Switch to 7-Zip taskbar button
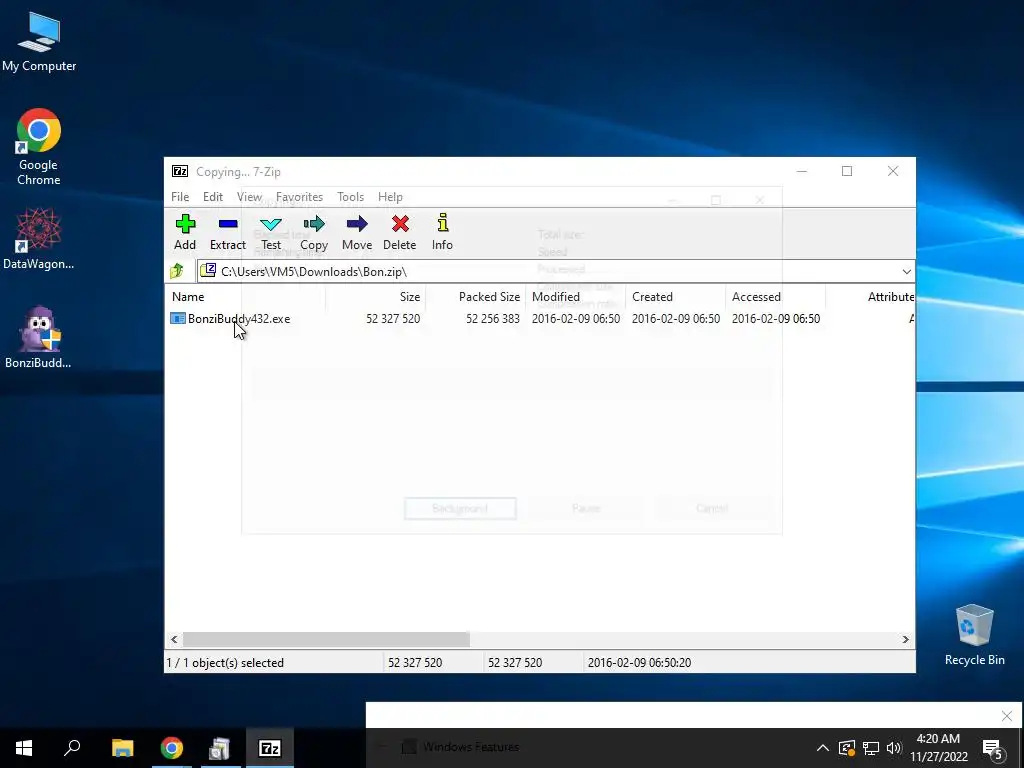 (x=270, y=748)
